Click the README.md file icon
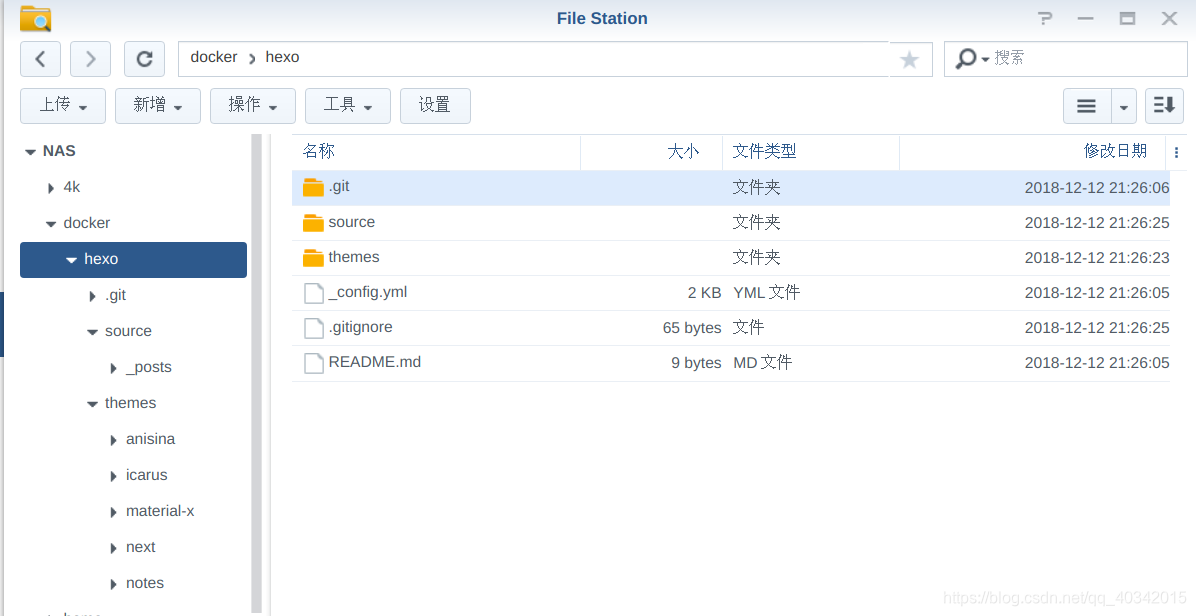Screen dimensions: 1196x616 (313, 363)
